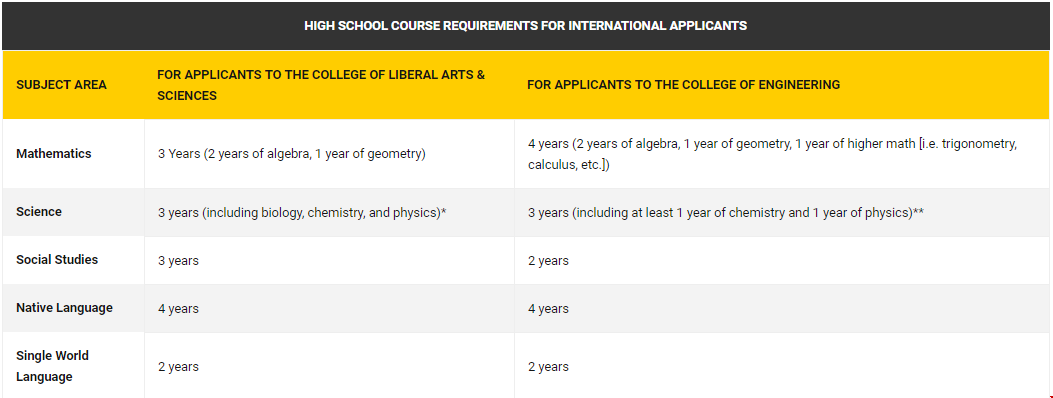
Task: Select the Subject Area column header
Action: click(x=61, y=85)
